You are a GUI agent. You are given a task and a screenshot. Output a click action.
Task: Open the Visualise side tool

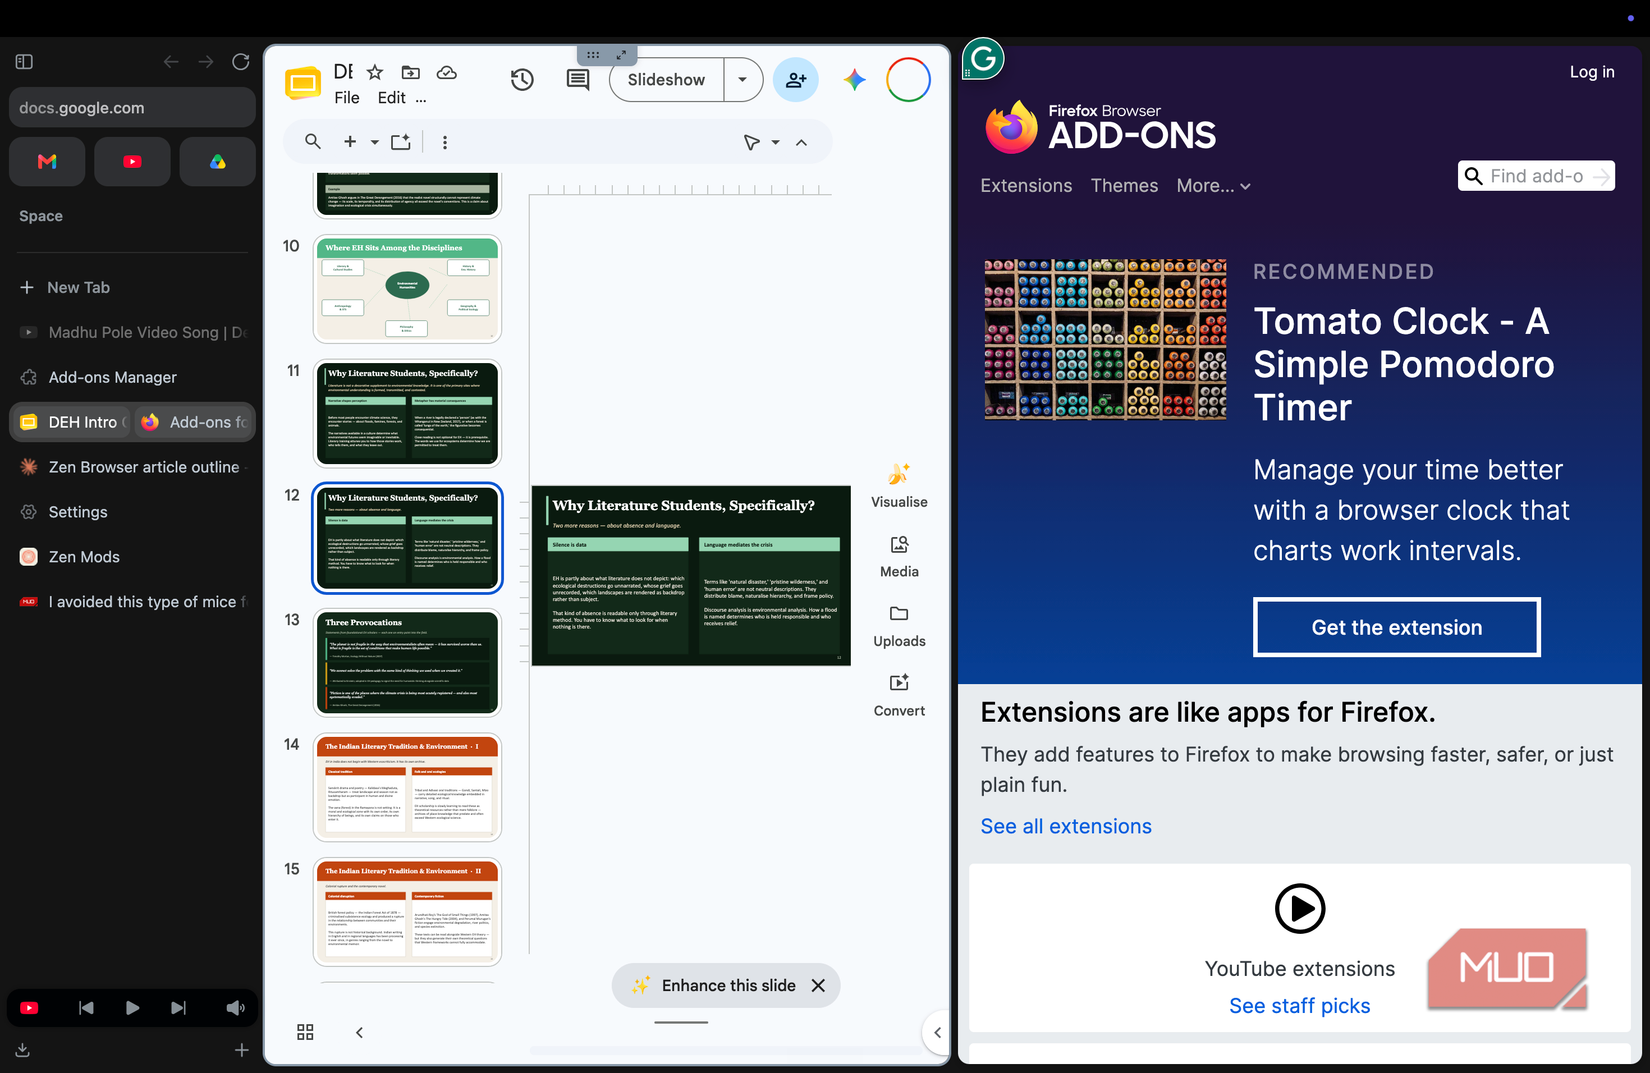pos(899,486)
